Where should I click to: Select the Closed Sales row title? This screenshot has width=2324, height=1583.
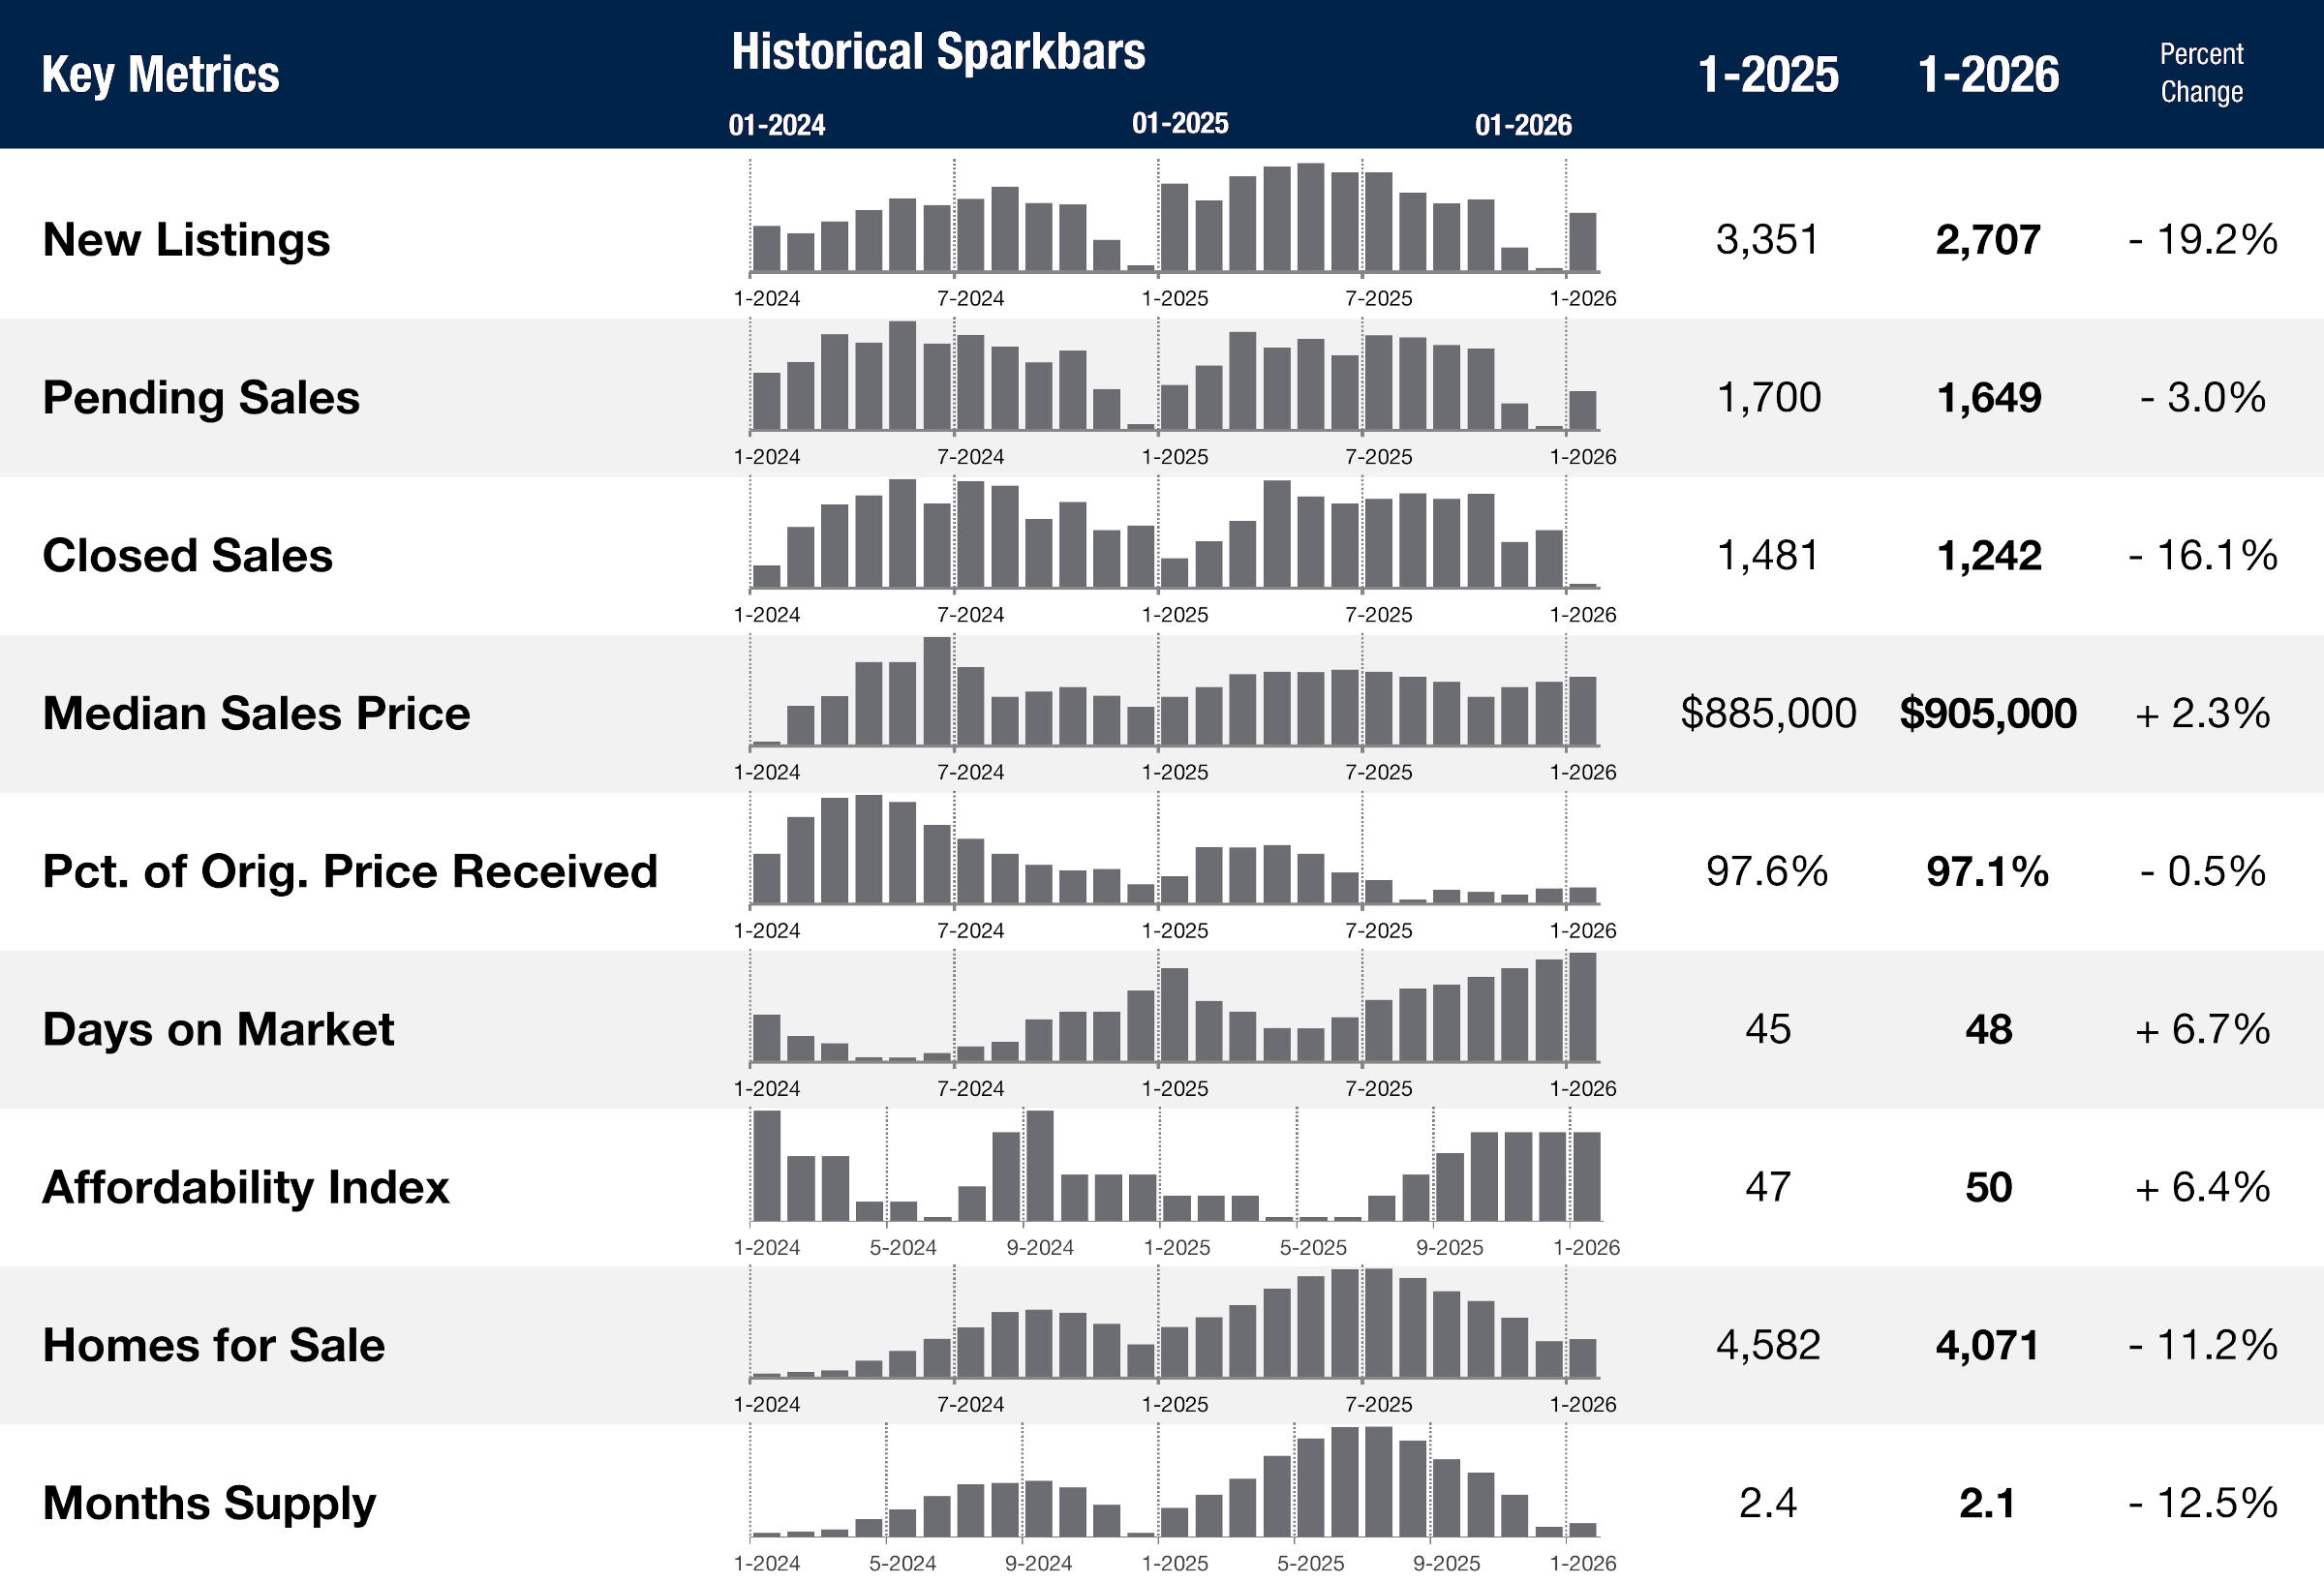187,556
